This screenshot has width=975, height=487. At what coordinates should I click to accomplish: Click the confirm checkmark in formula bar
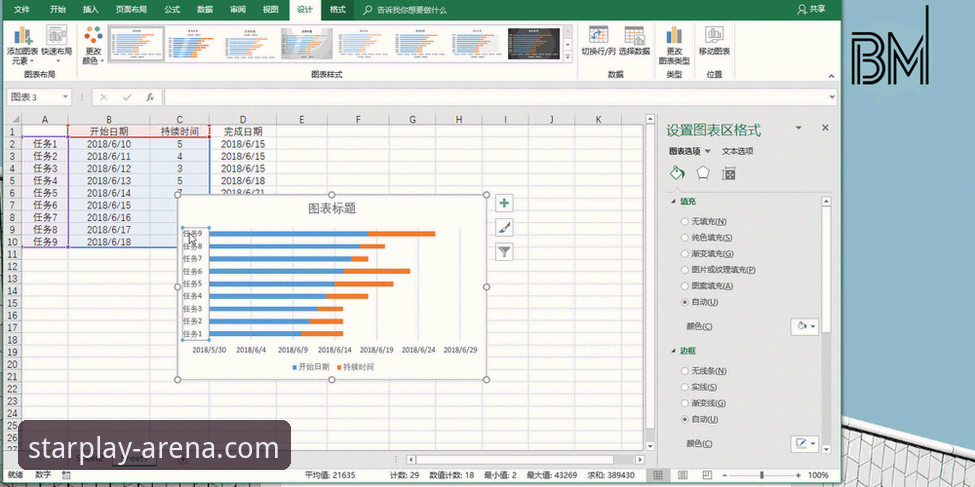tap(127, 98)
